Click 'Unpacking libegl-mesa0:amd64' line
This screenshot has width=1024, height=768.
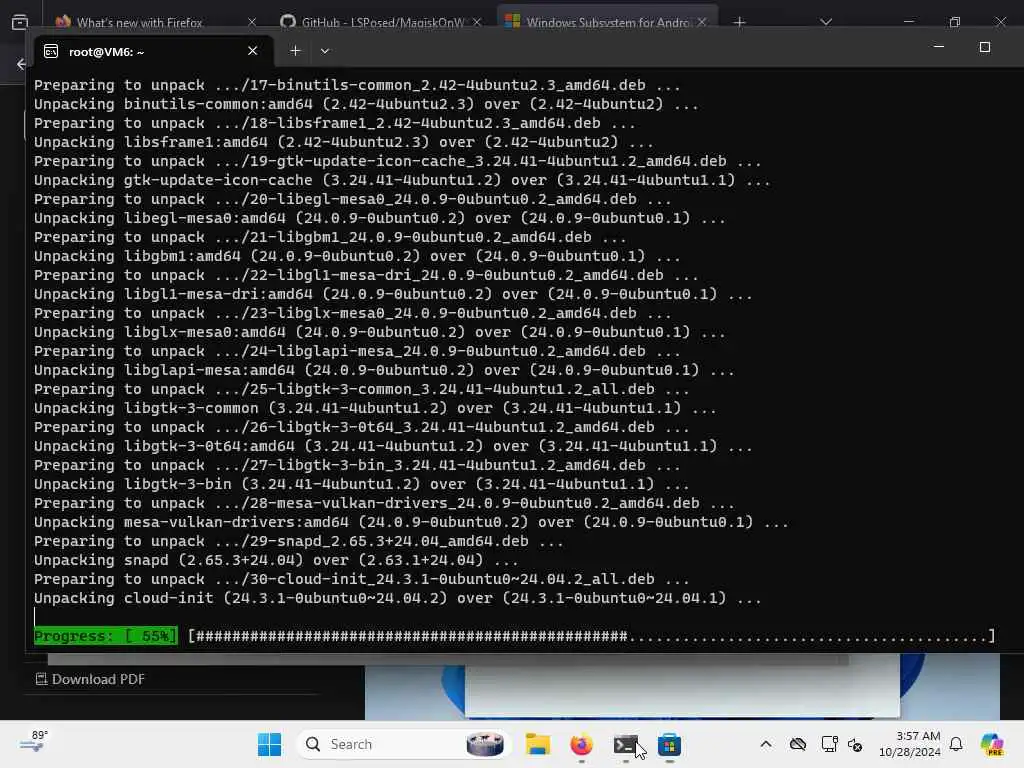click(379, 217)
